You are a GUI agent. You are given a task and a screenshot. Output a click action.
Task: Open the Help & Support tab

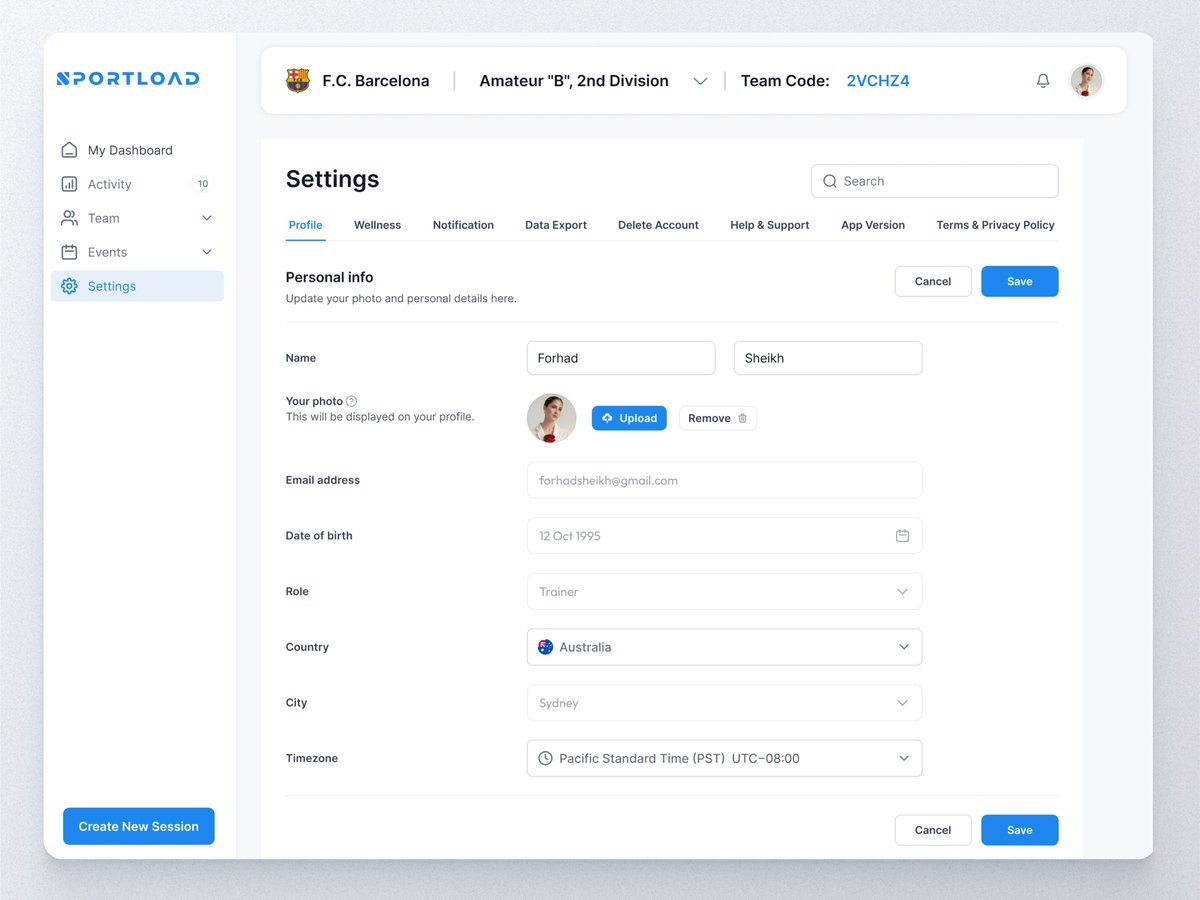(770, 225)
